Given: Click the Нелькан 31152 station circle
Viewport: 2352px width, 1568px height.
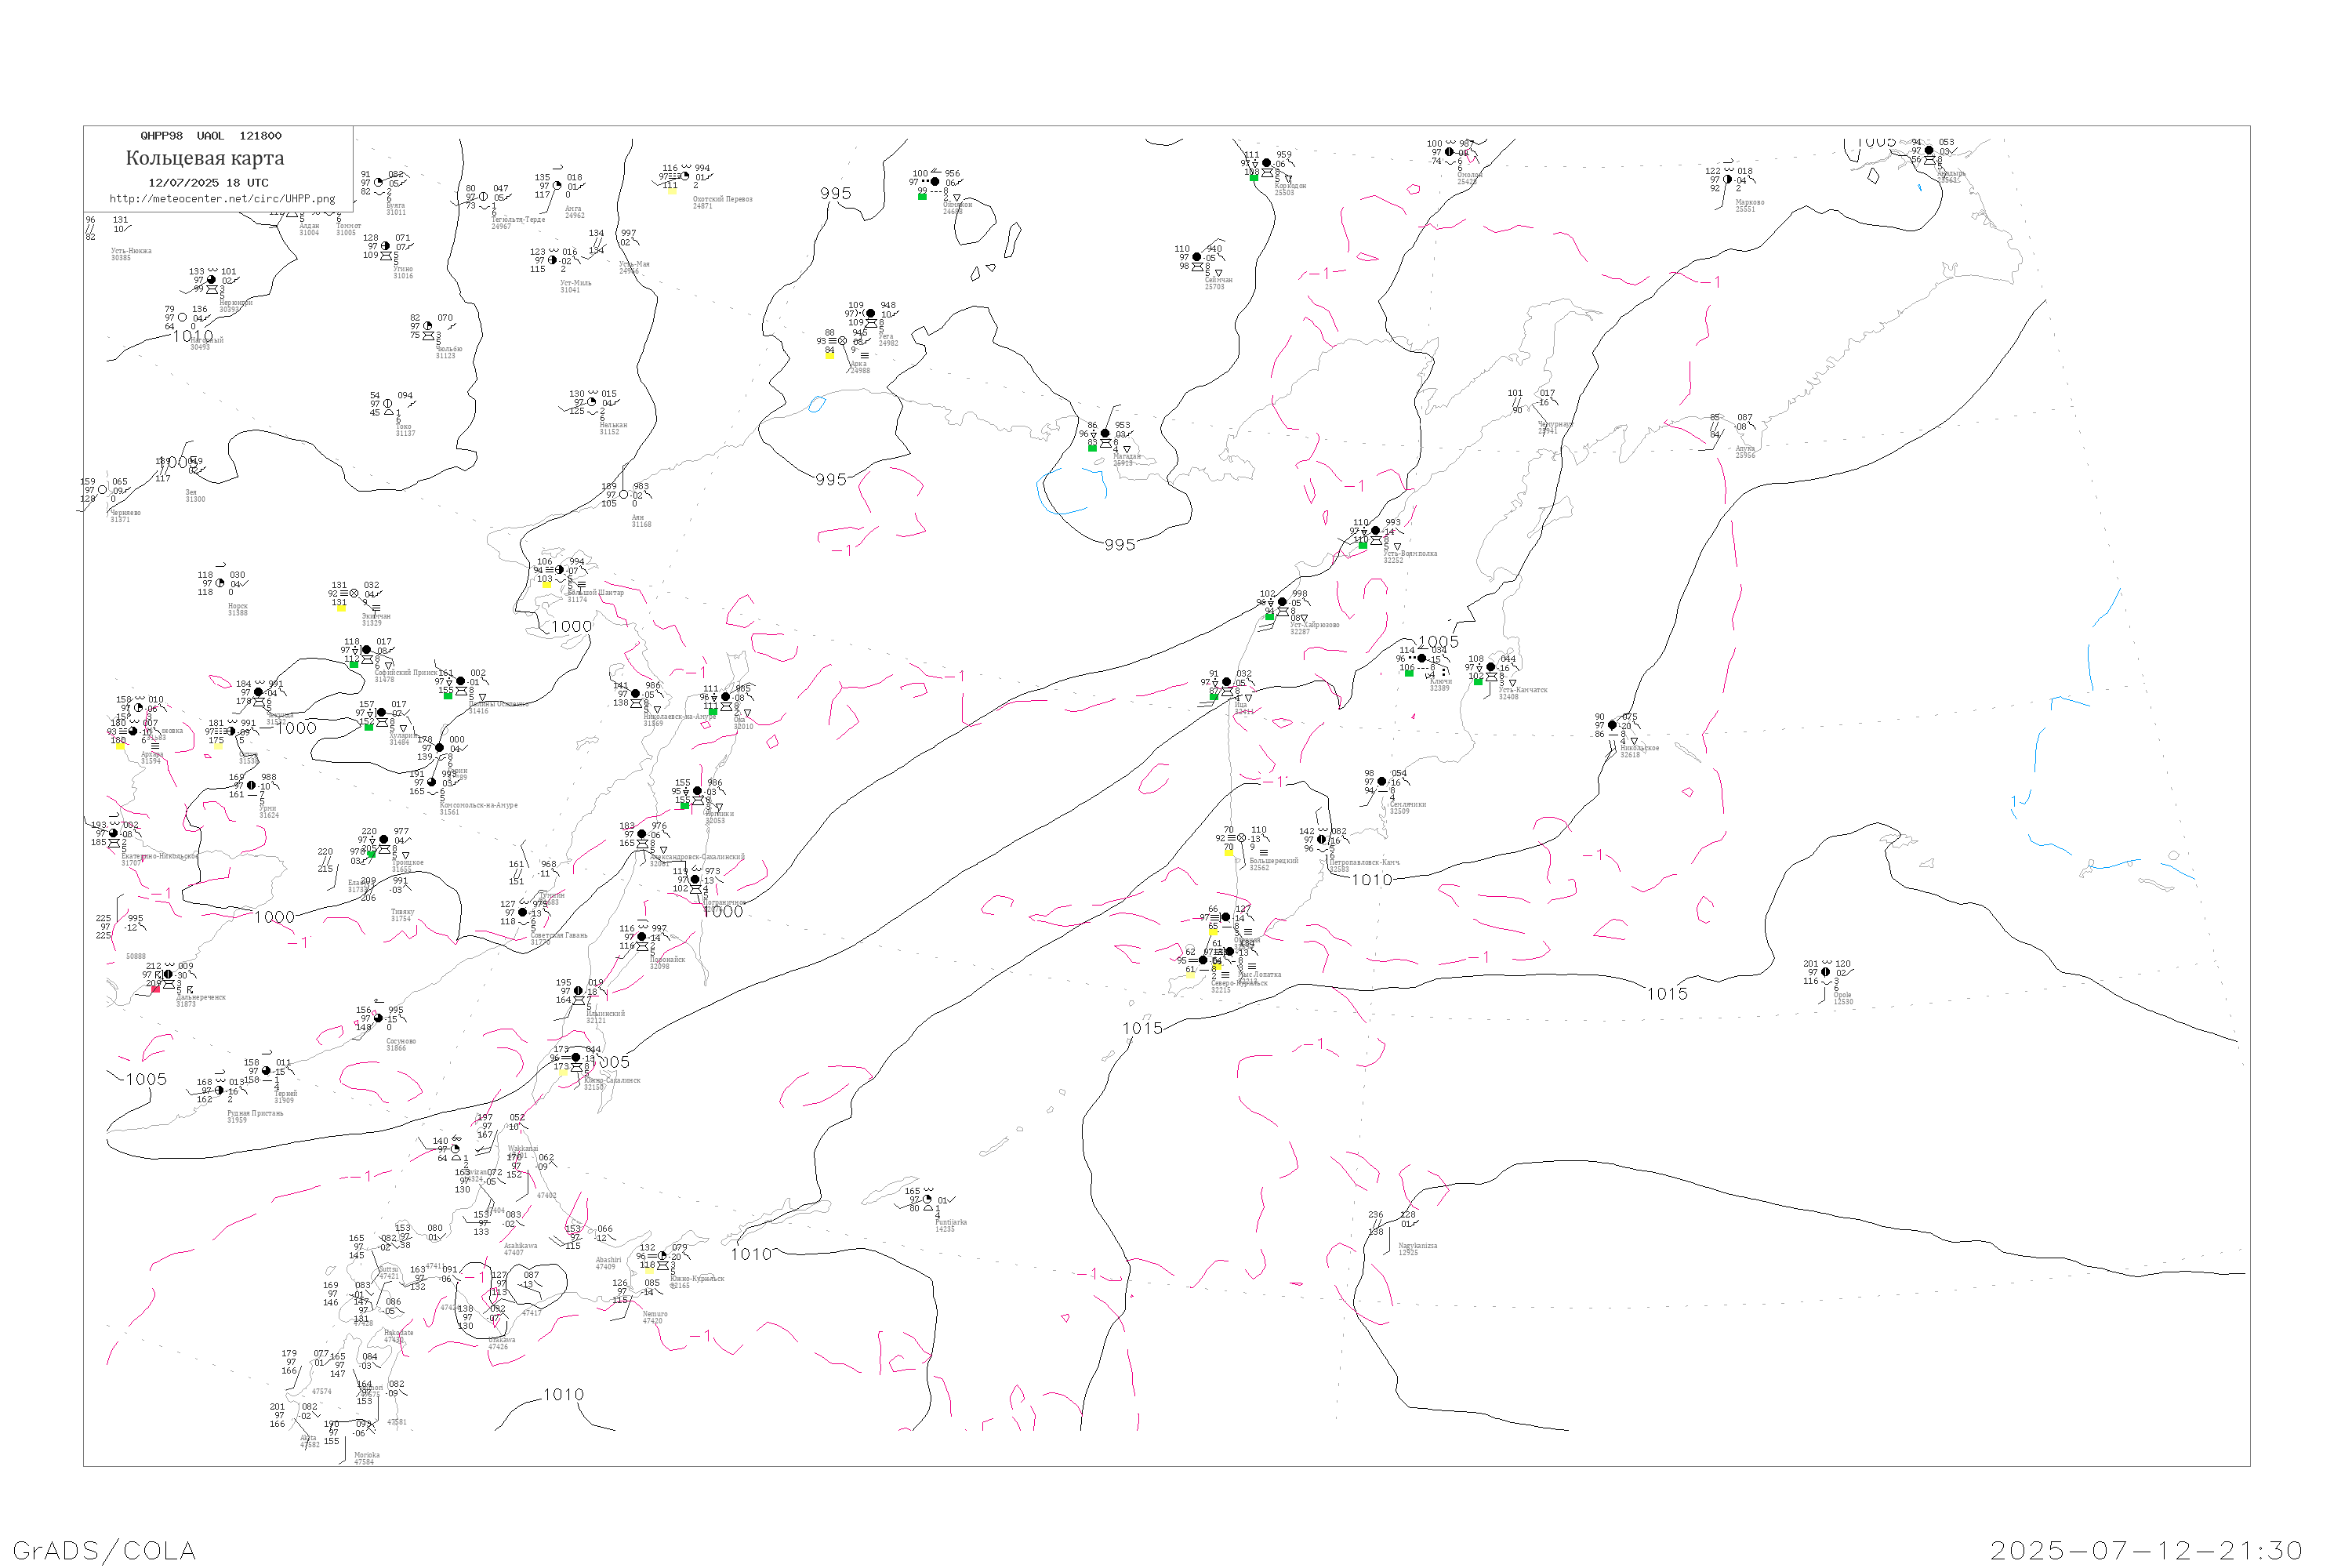Looking at the screenshot, I should pos(592,402).
